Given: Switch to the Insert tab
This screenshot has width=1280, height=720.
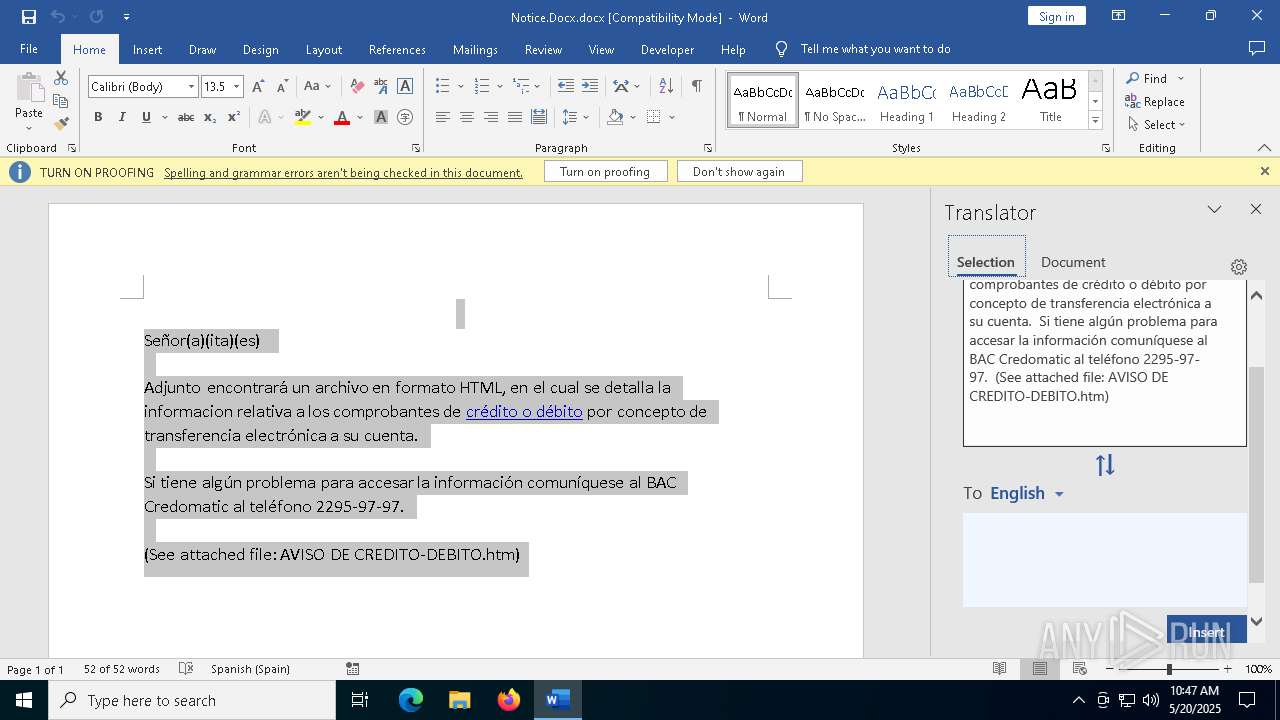Looking at the screenshot, I should [x=147, y=49].
